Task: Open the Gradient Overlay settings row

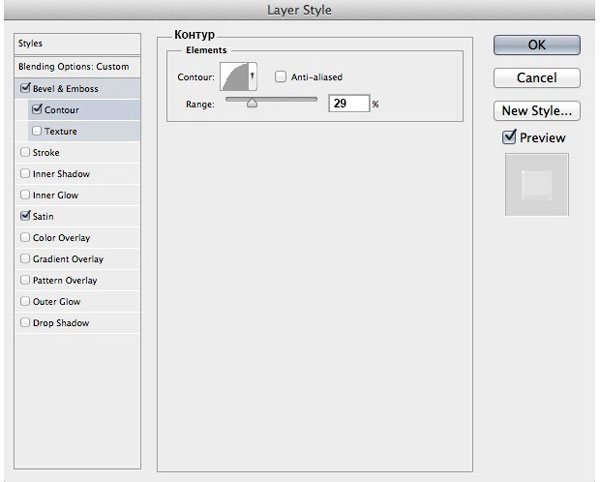Action: [77, 259]
